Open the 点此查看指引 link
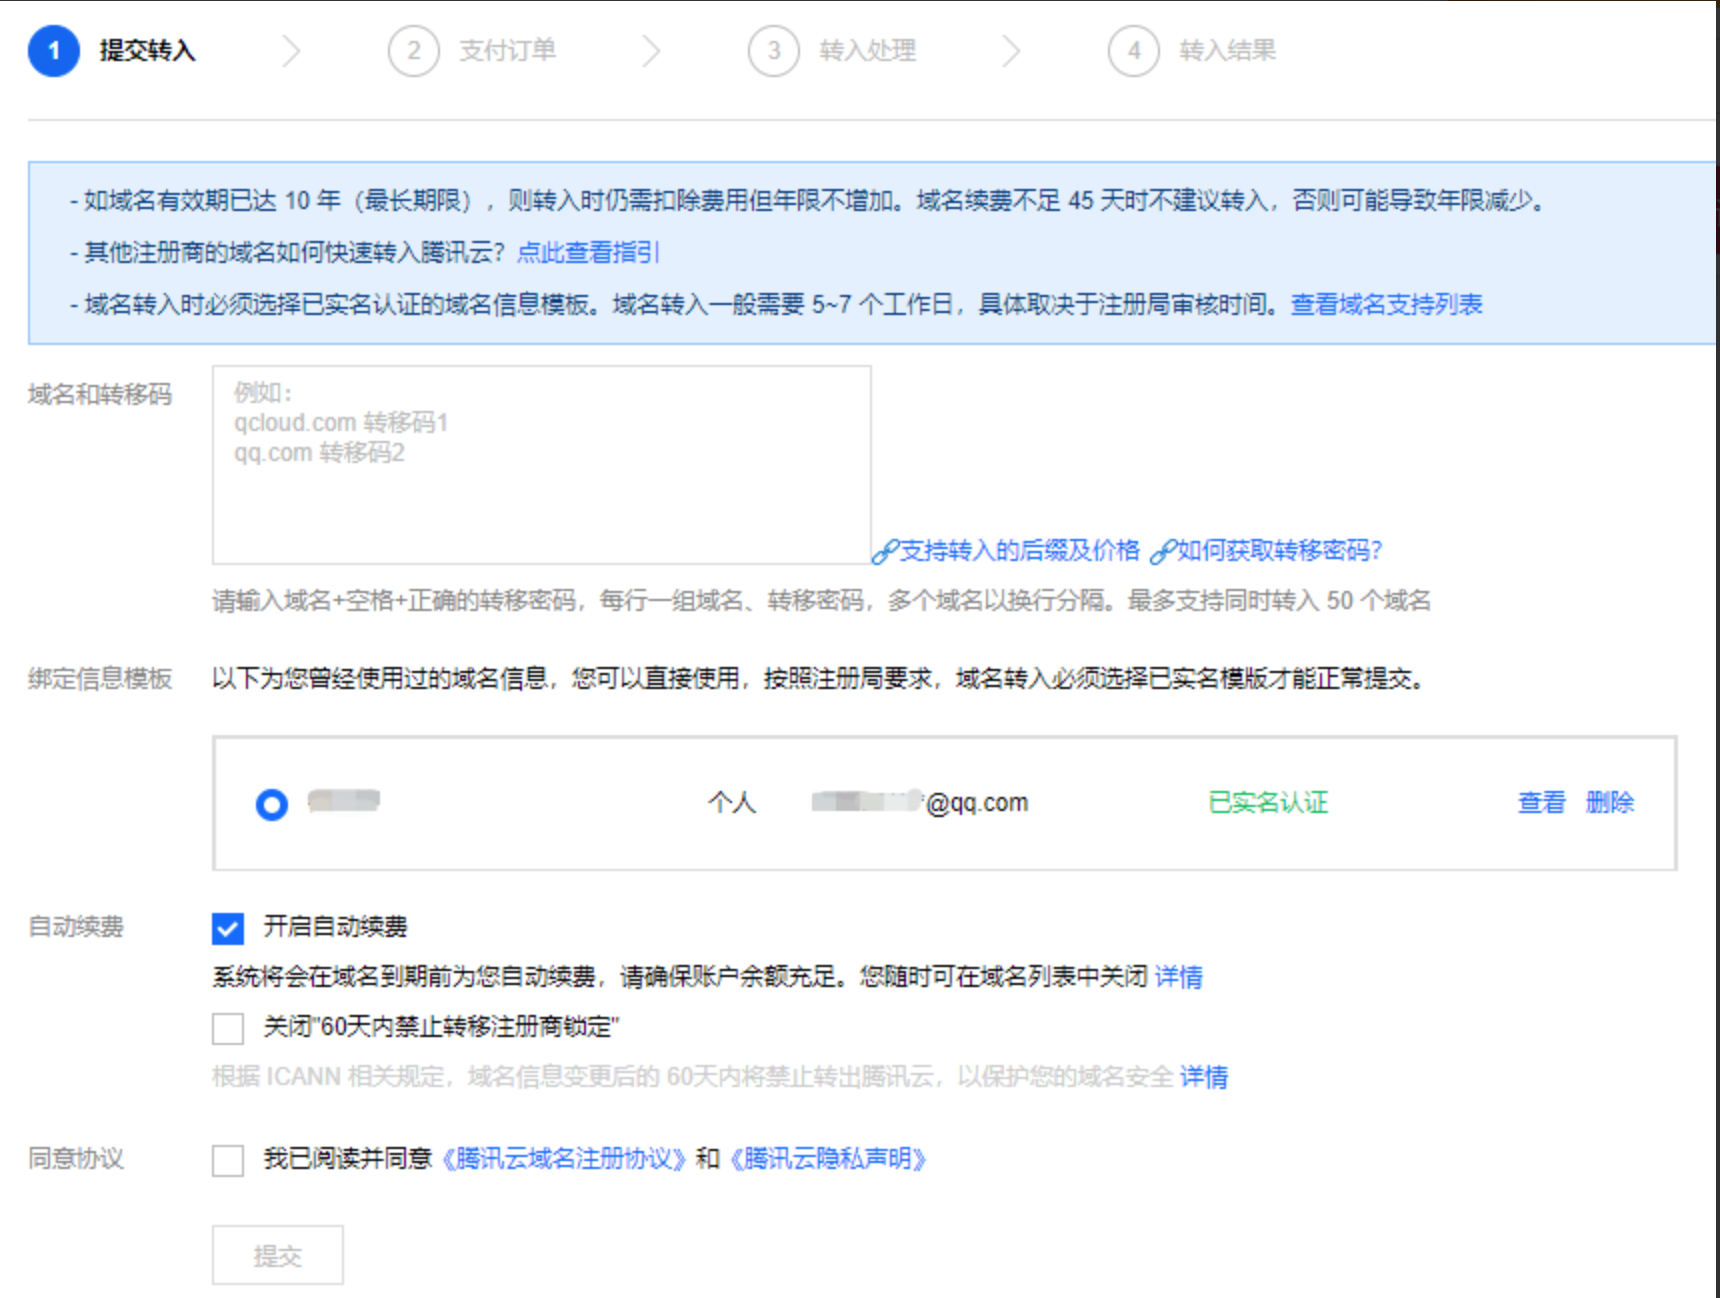Screen dimensions: 1720x1298 click(588, 252)
